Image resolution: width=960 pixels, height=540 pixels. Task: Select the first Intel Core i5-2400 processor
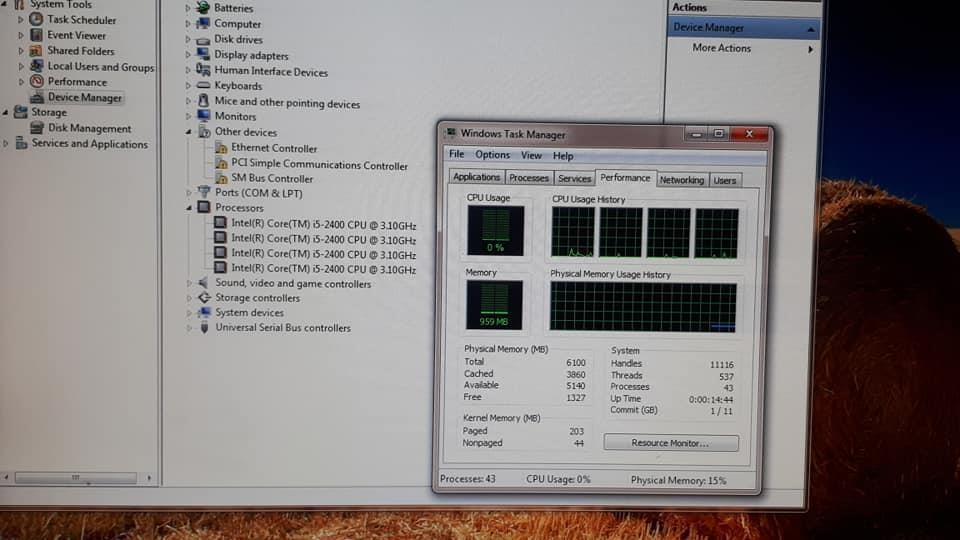[323, 224]
